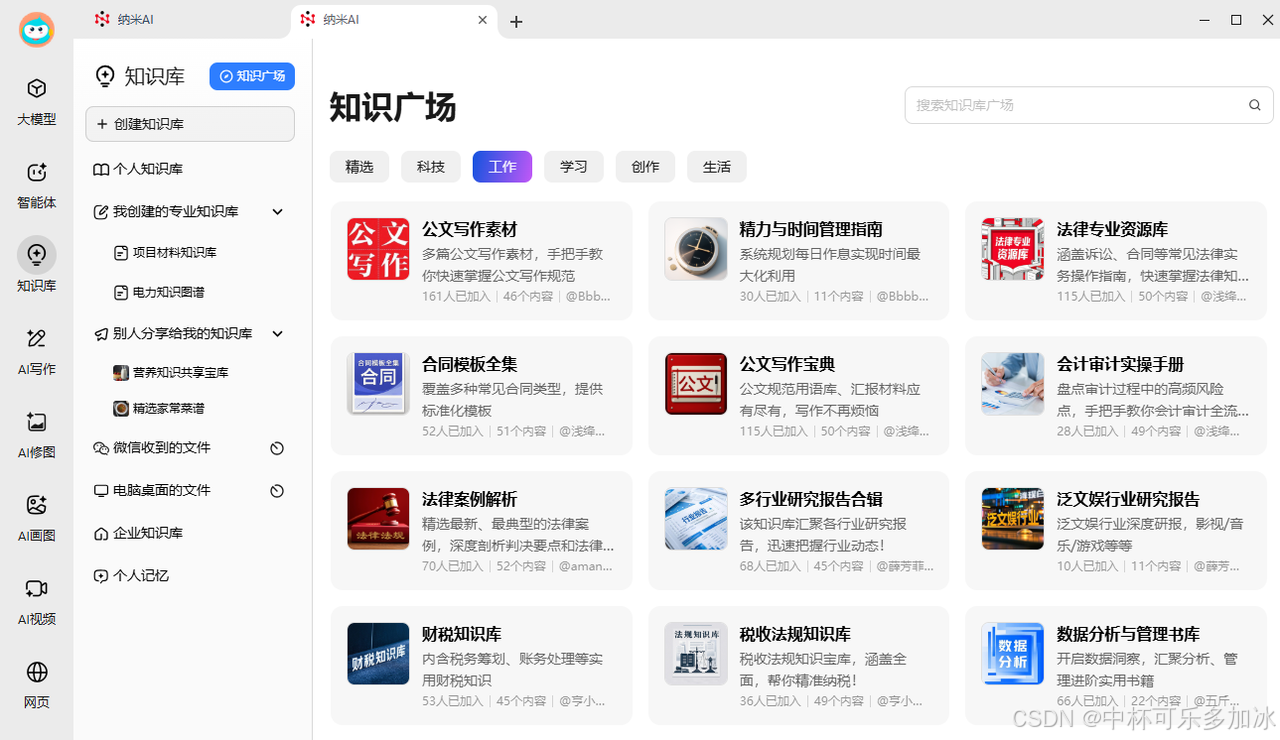Open 公文写作宝典 red thumbnail
This screenshot has width=1280, height=740.
pyautogui.click(x=696, y=383)
